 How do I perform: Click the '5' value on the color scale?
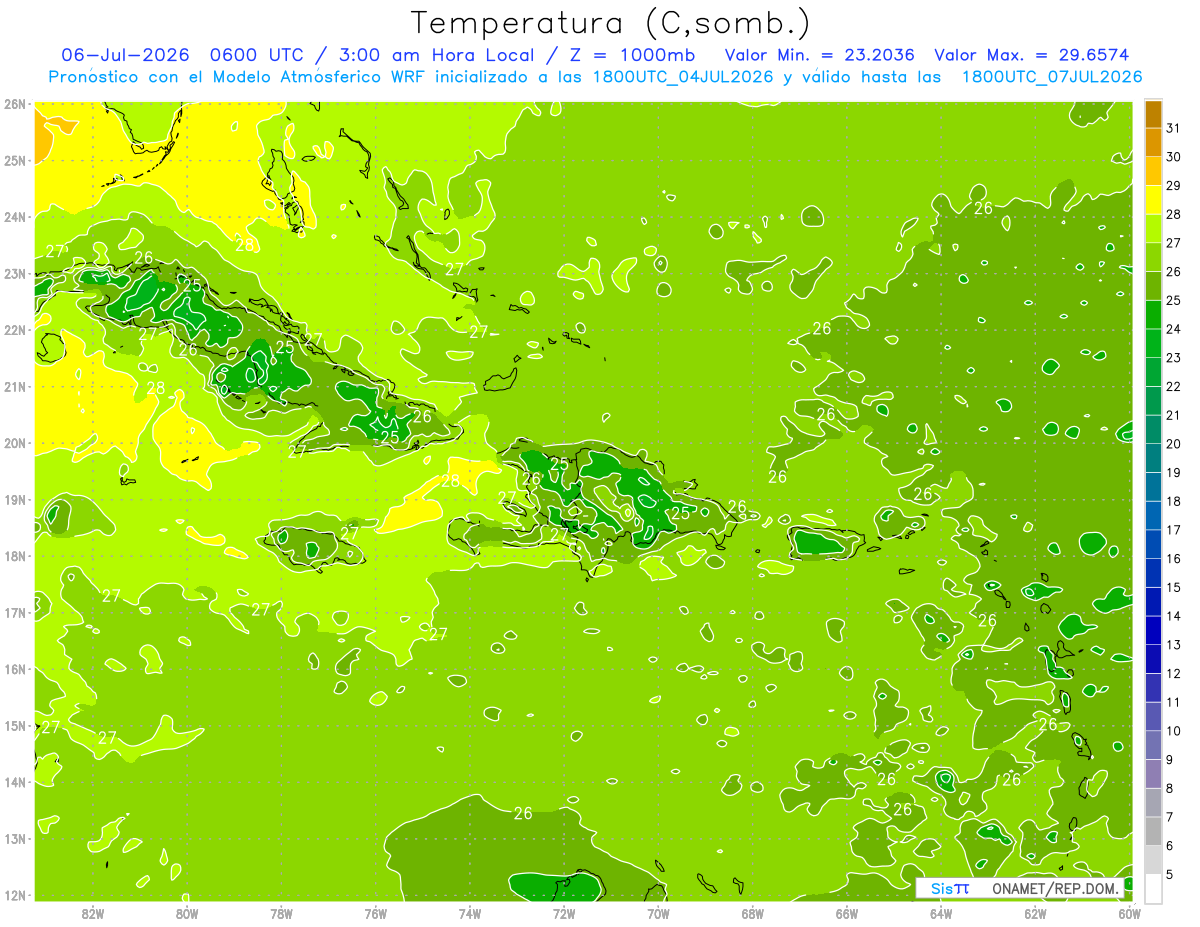pos(1170,874)
